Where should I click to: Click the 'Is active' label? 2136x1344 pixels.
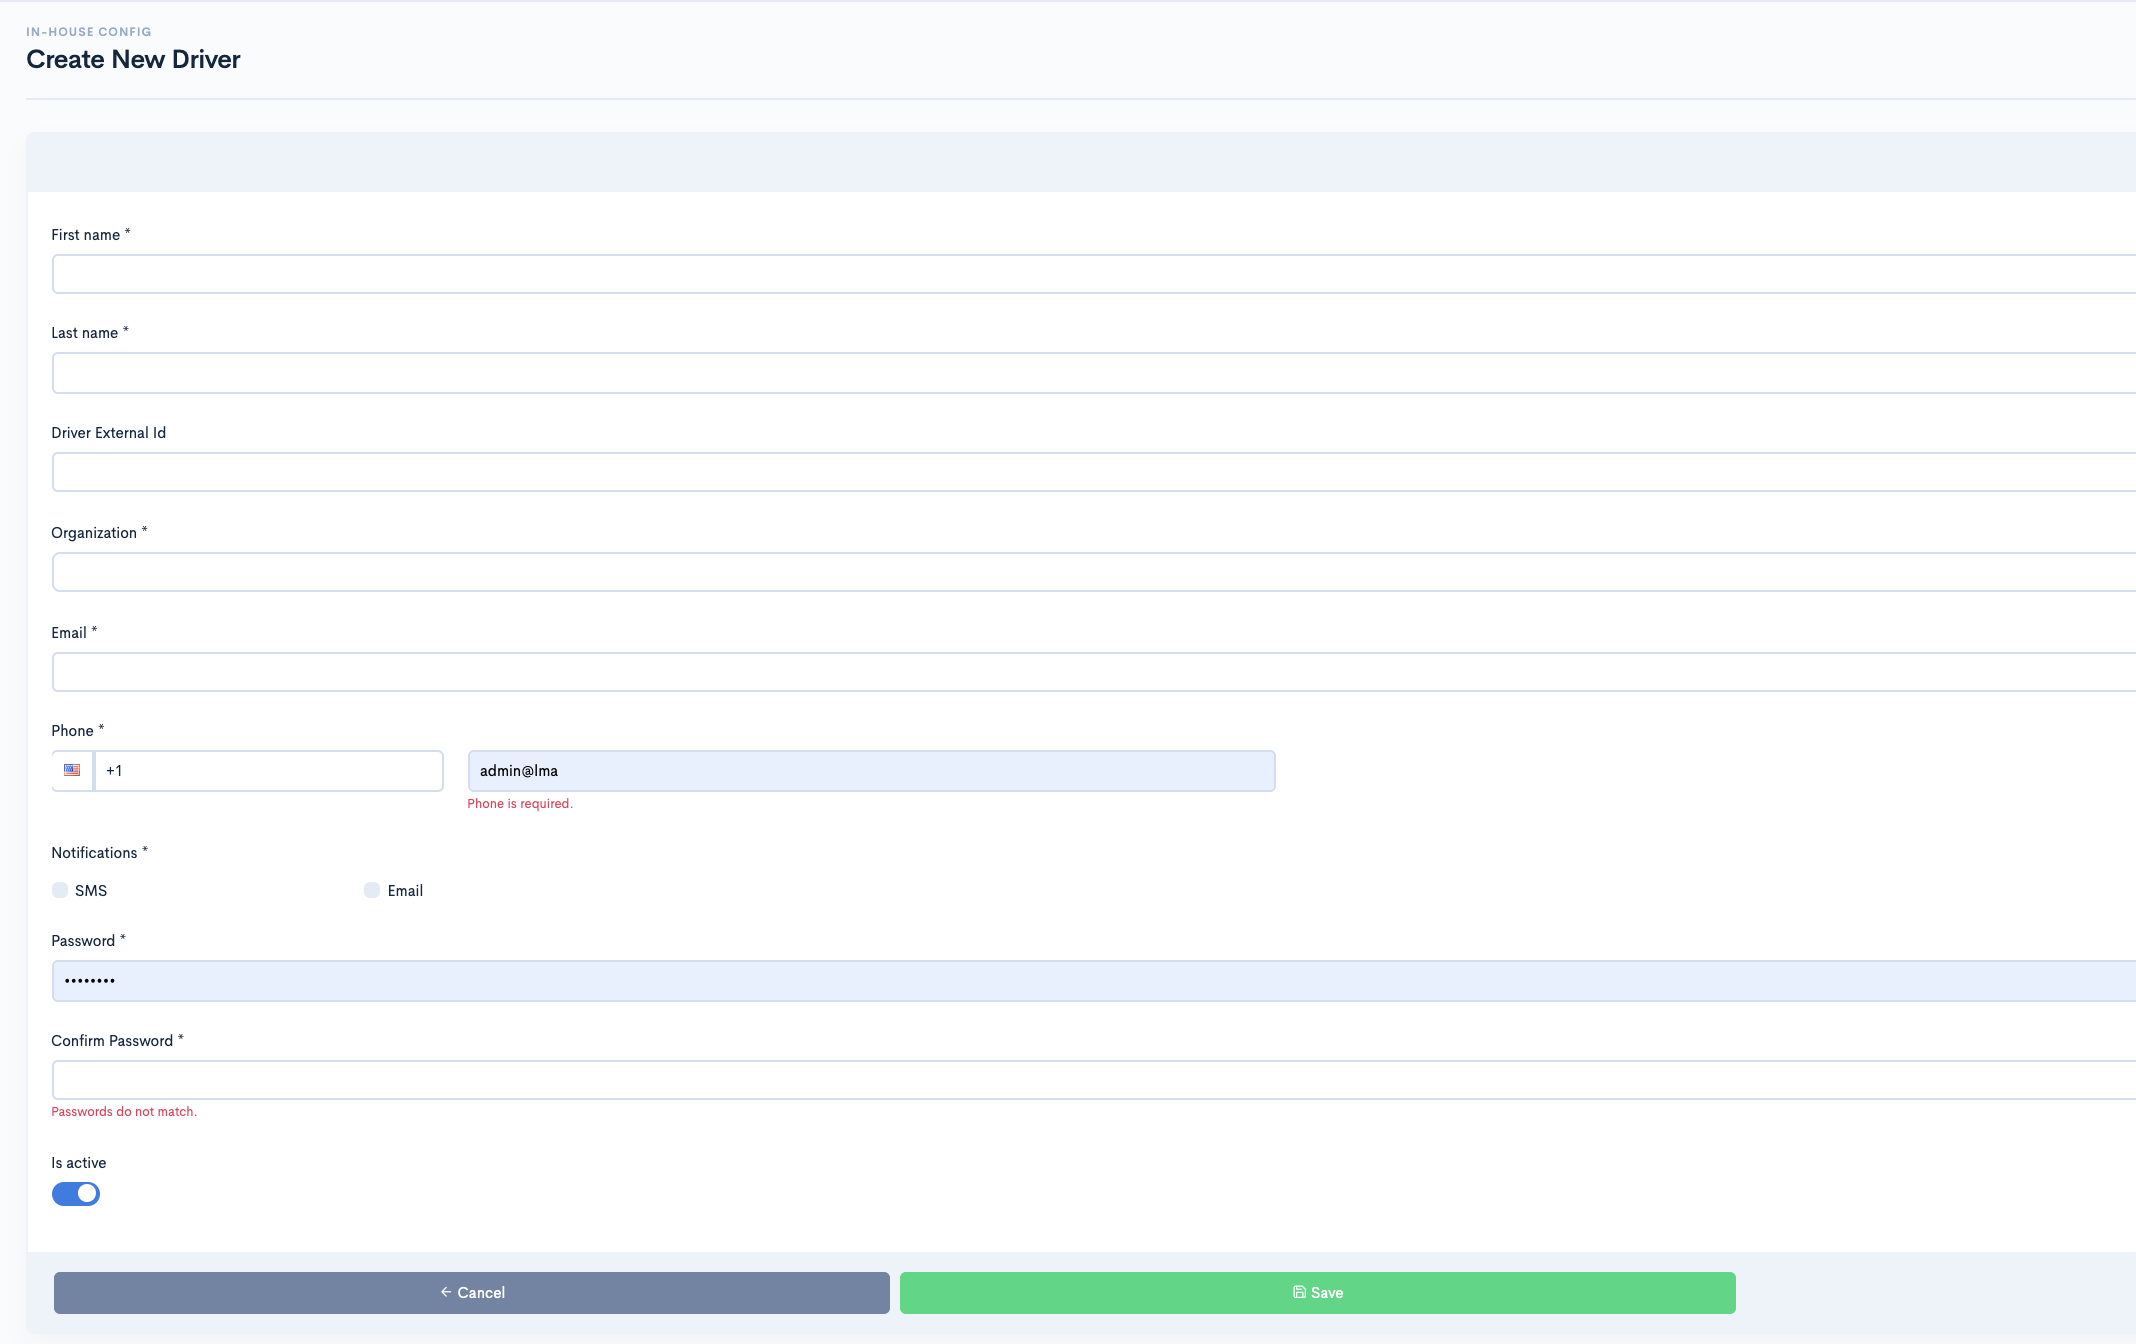pyautogui.click(x=79, y=1163)
